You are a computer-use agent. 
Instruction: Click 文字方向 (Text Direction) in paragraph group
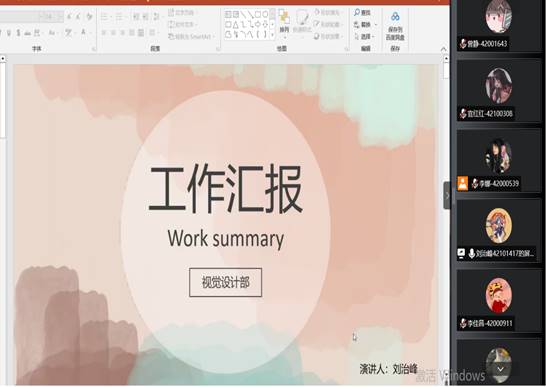pyautogui.click(x=182, y=13)
